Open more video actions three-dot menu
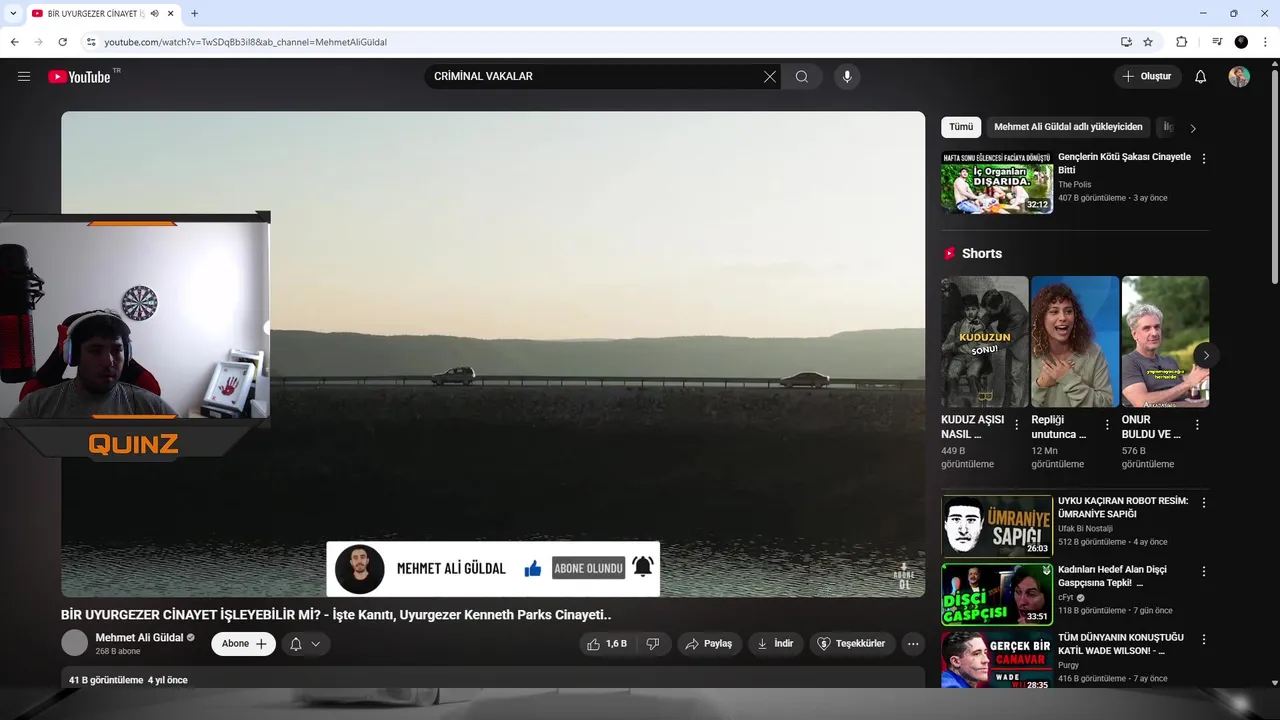 pos(913,644)
